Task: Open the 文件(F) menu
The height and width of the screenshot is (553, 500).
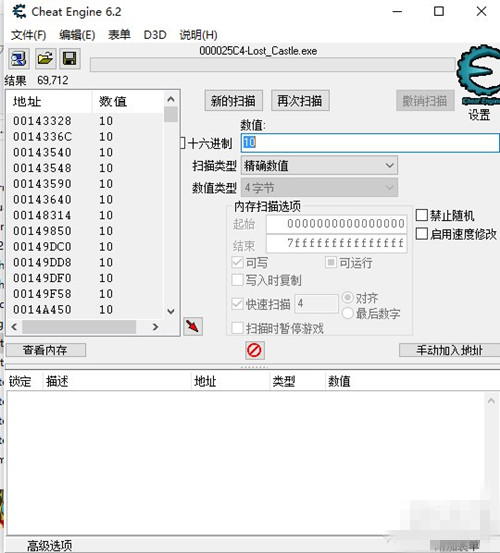Action: point(29,35)
